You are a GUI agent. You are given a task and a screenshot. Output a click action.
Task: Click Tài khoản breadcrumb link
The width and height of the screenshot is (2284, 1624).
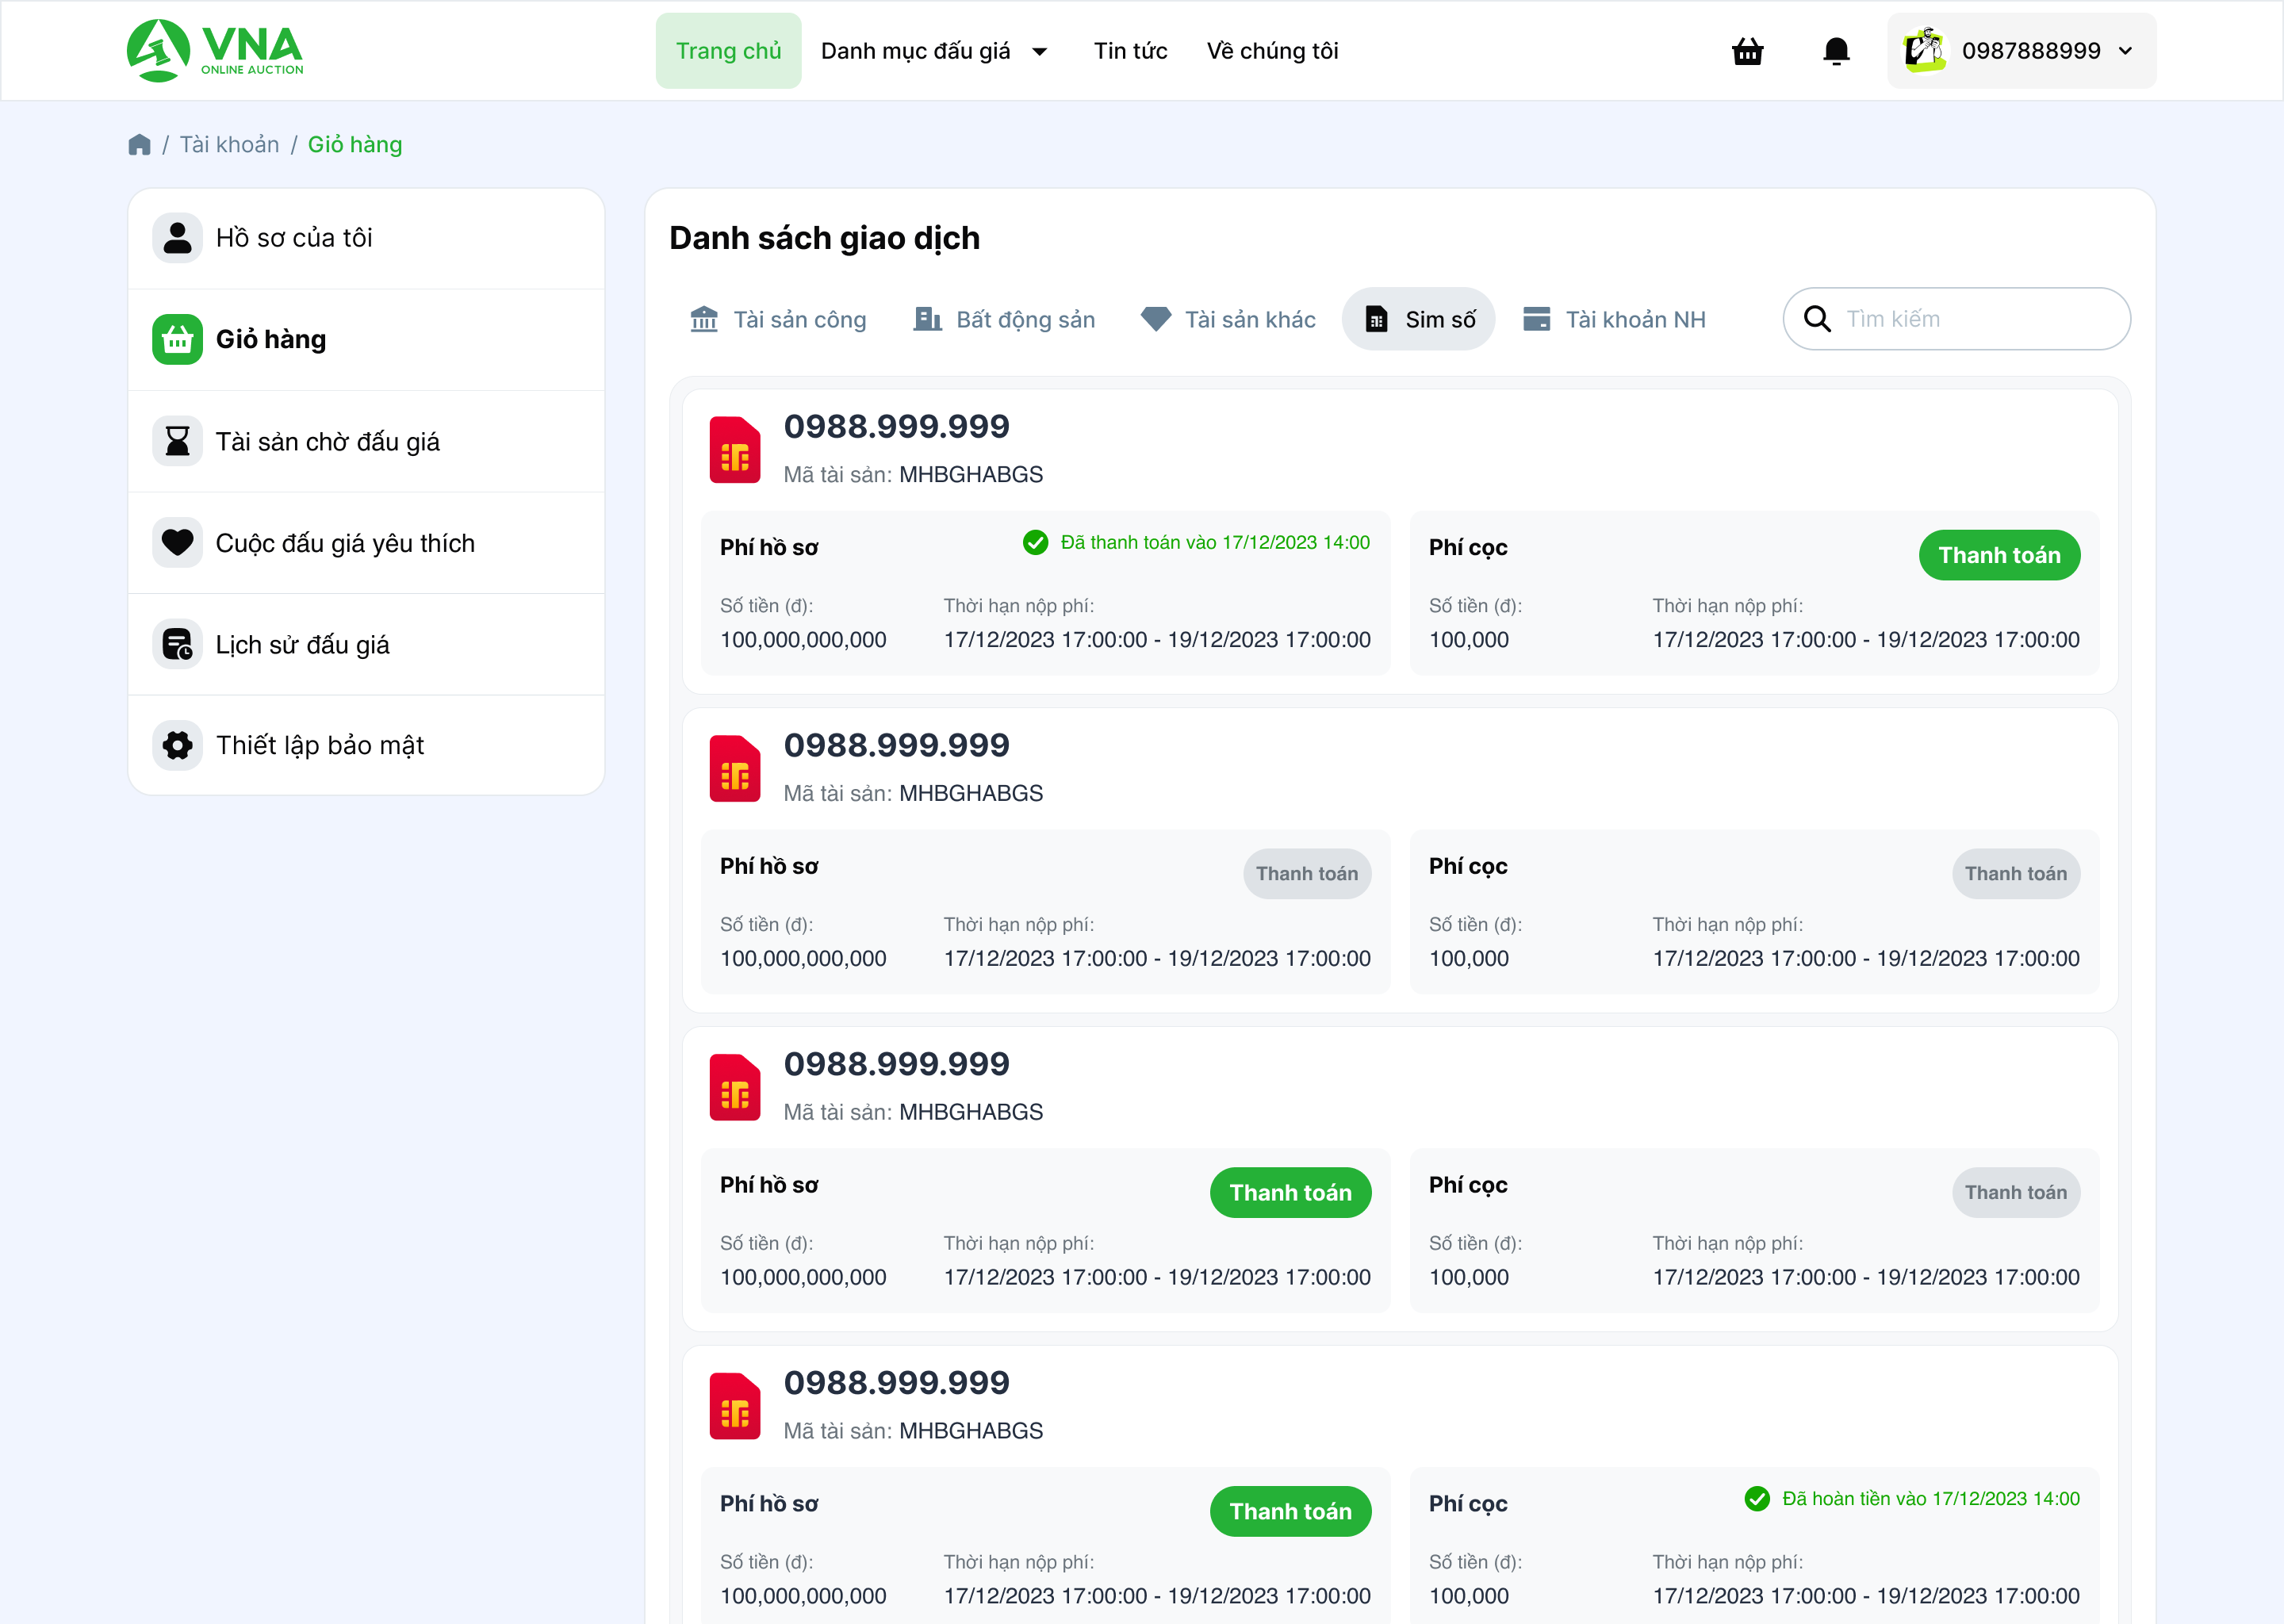coord(229,145)
